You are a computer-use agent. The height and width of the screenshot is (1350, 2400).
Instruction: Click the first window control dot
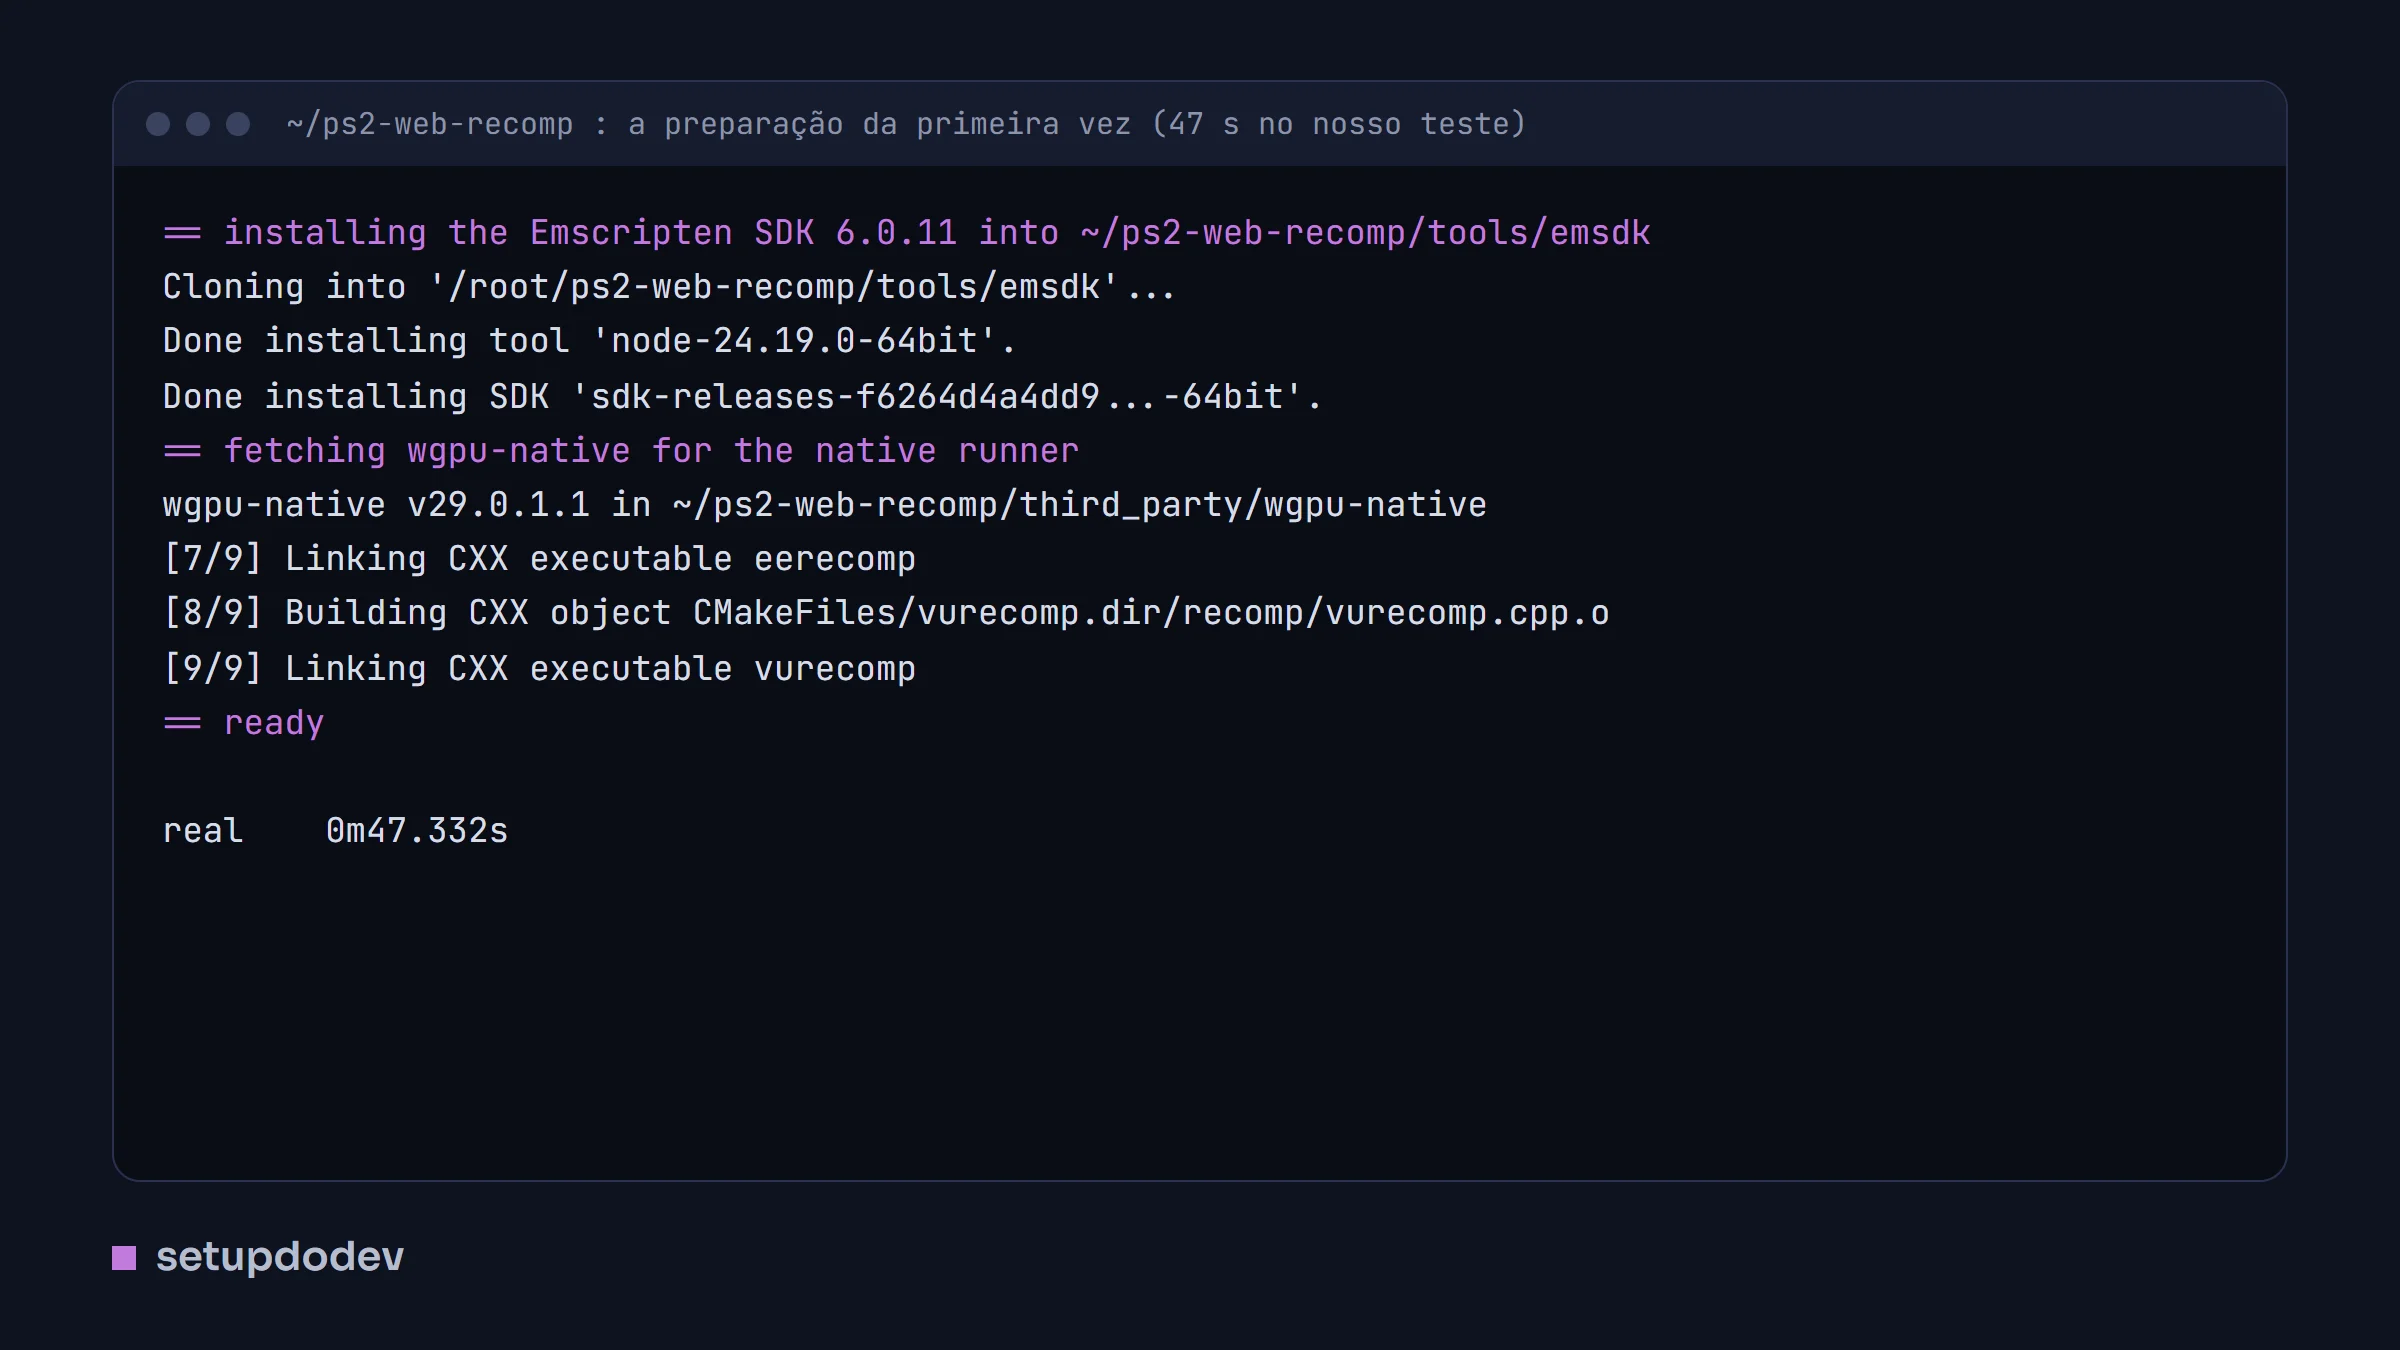[x=158, y=124]
